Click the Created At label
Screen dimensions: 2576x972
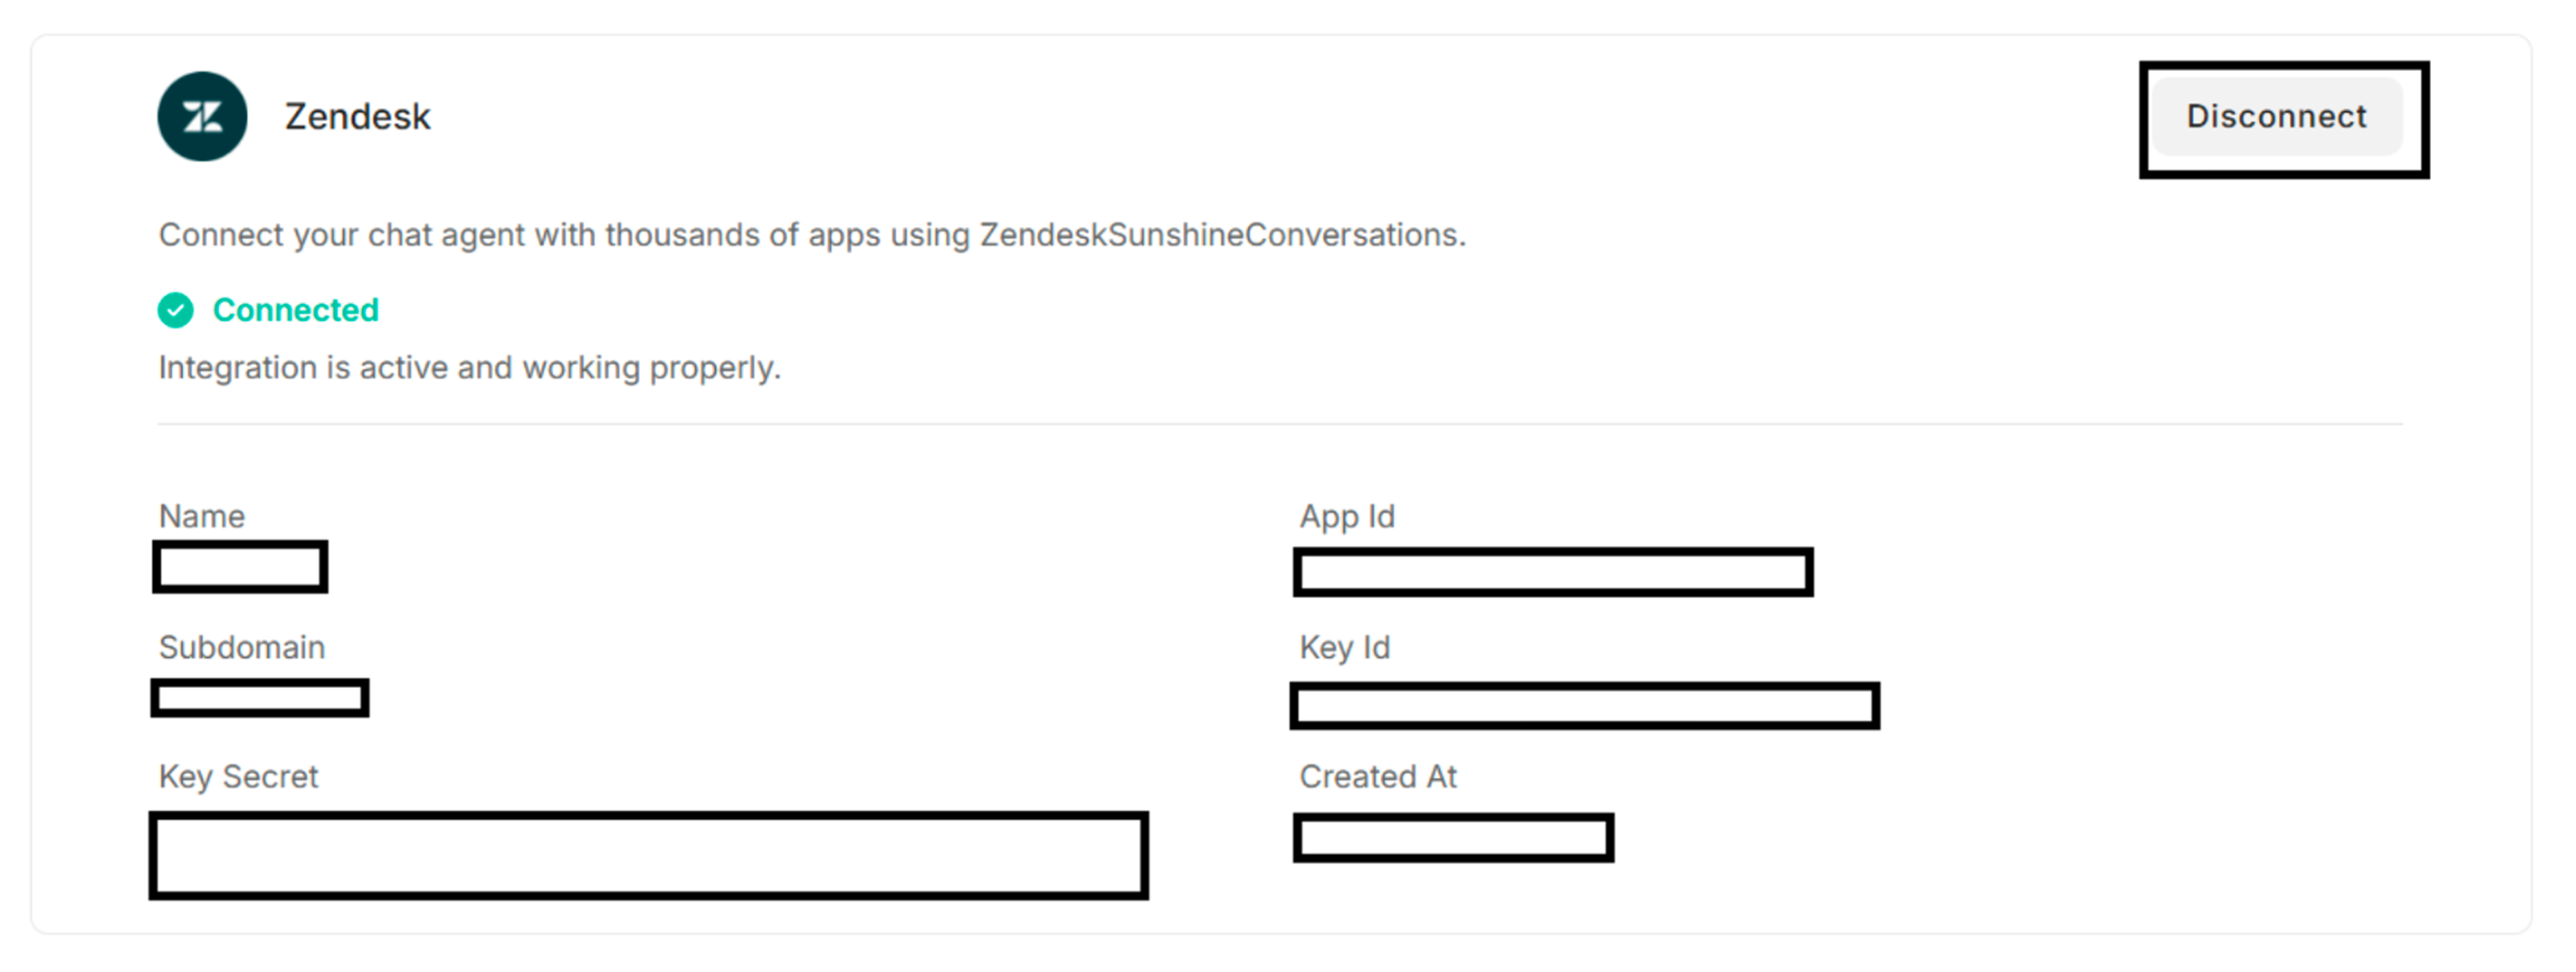coord(1378,776)
